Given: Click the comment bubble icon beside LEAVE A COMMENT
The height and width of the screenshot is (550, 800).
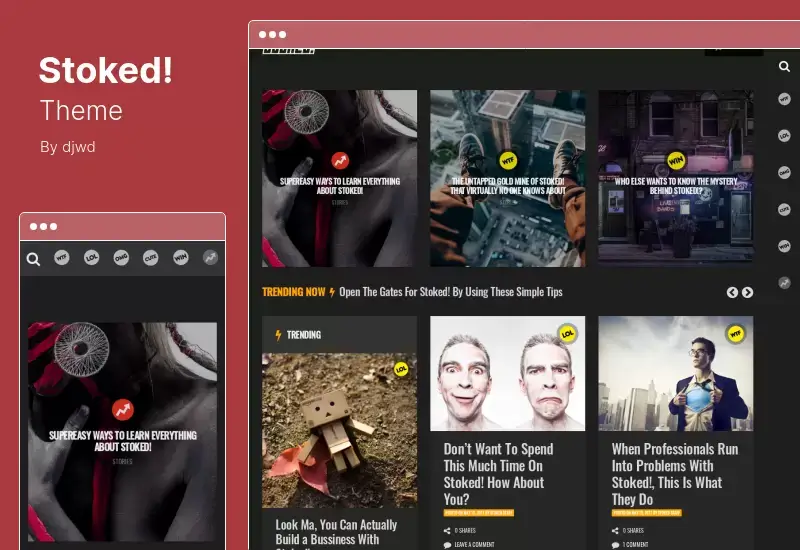Looking at the screenshot, I should point(447,545).
